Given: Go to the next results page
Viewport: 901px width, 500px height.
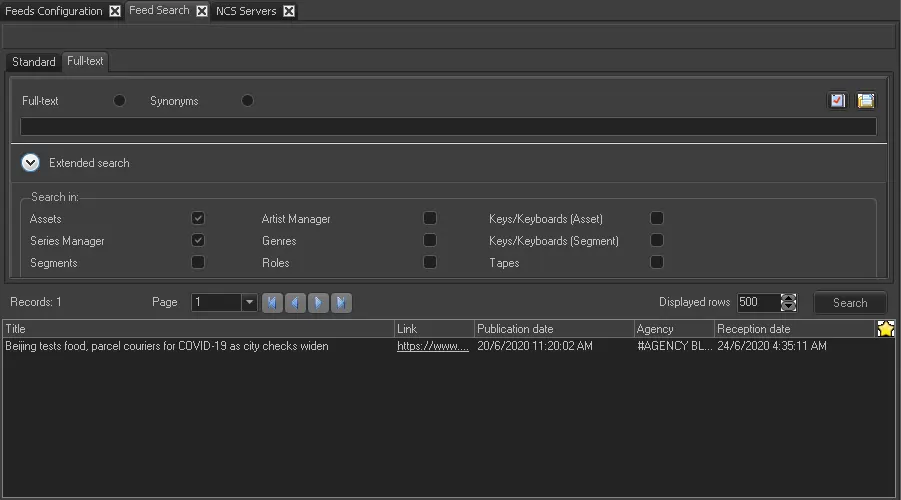Looking at the screenshot, I should [318, 303].
